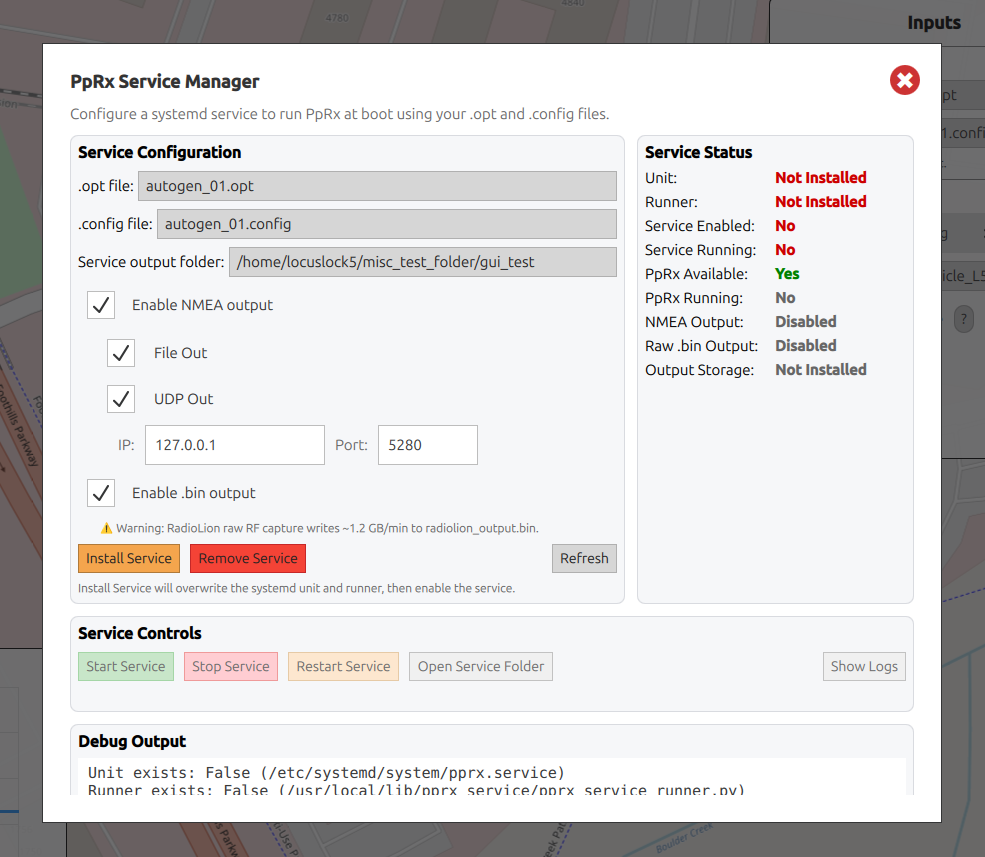Click Service Enabled 'No' value

pos(785,226)
